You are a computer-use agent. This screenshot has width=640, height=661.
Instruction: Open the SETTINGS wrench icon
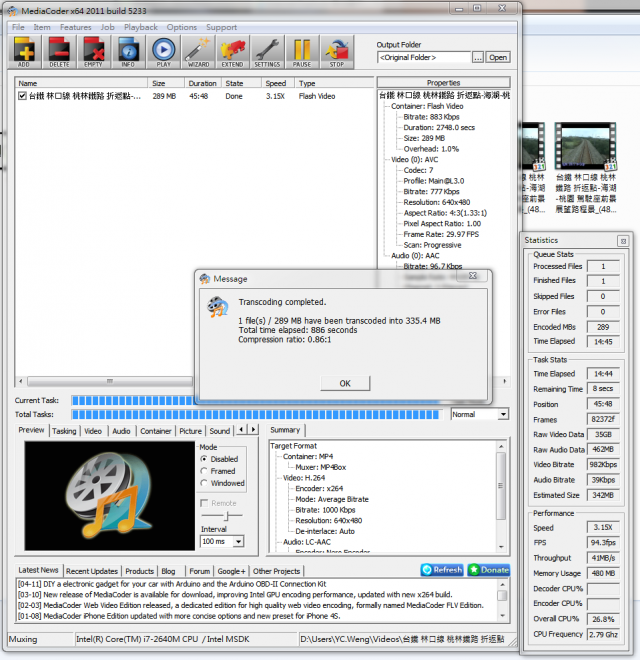tap(267, 52)
